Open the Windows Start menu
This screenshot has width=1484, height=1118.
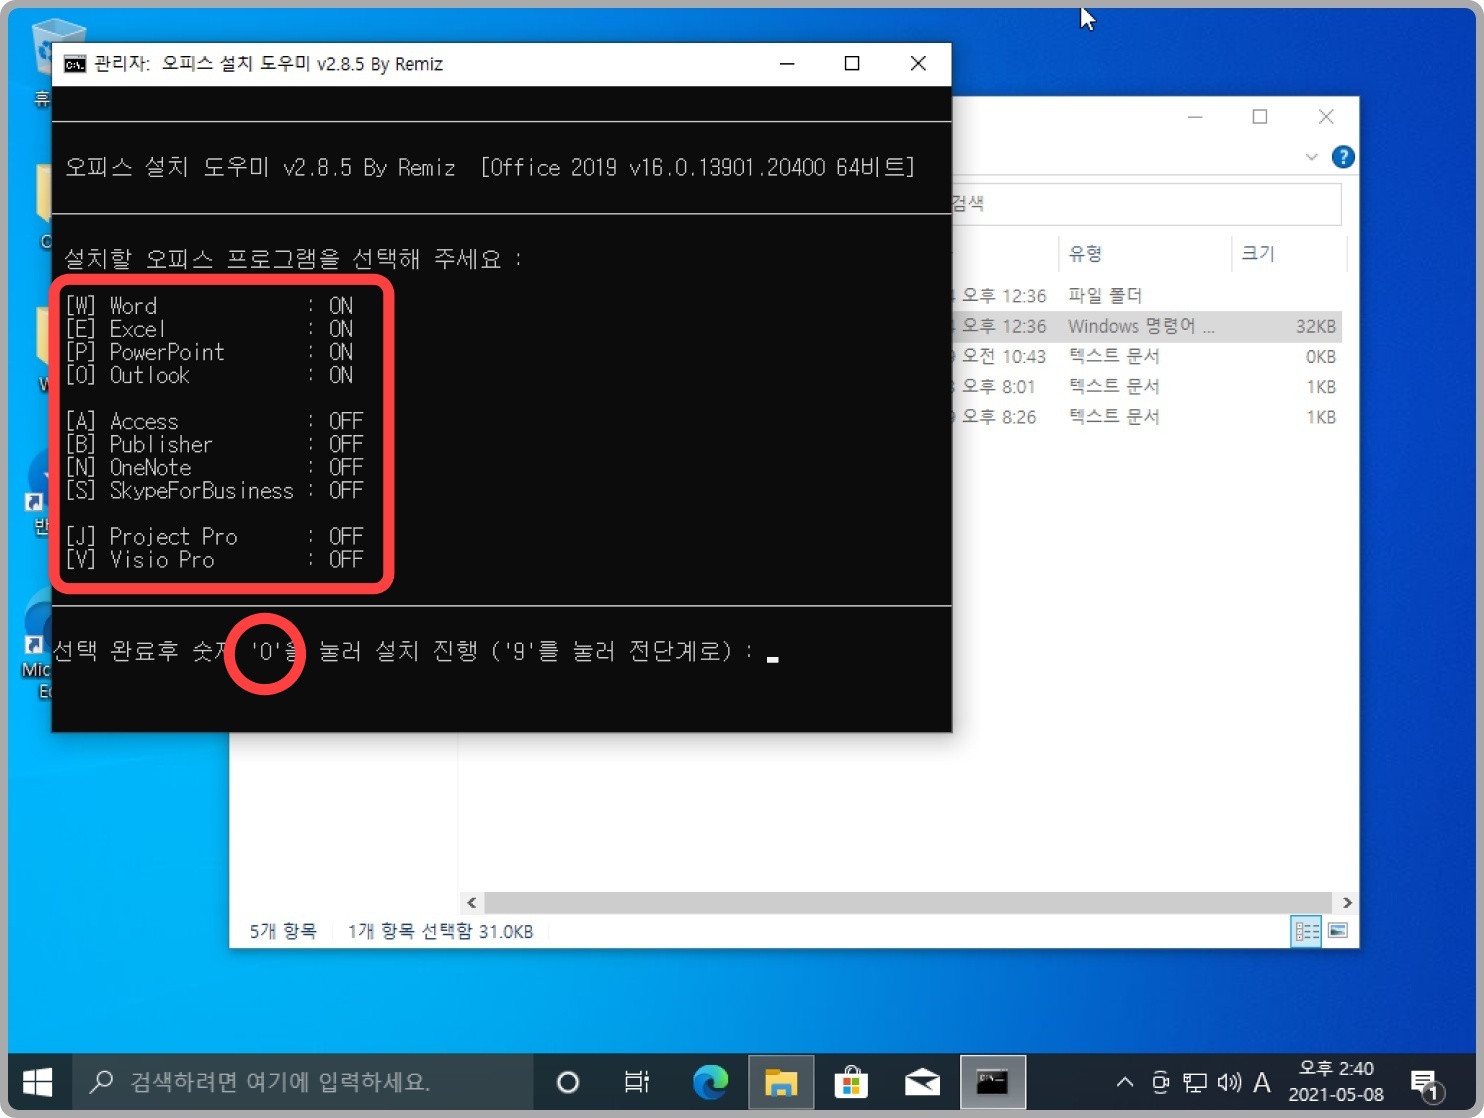click(x=37, y=1082)
